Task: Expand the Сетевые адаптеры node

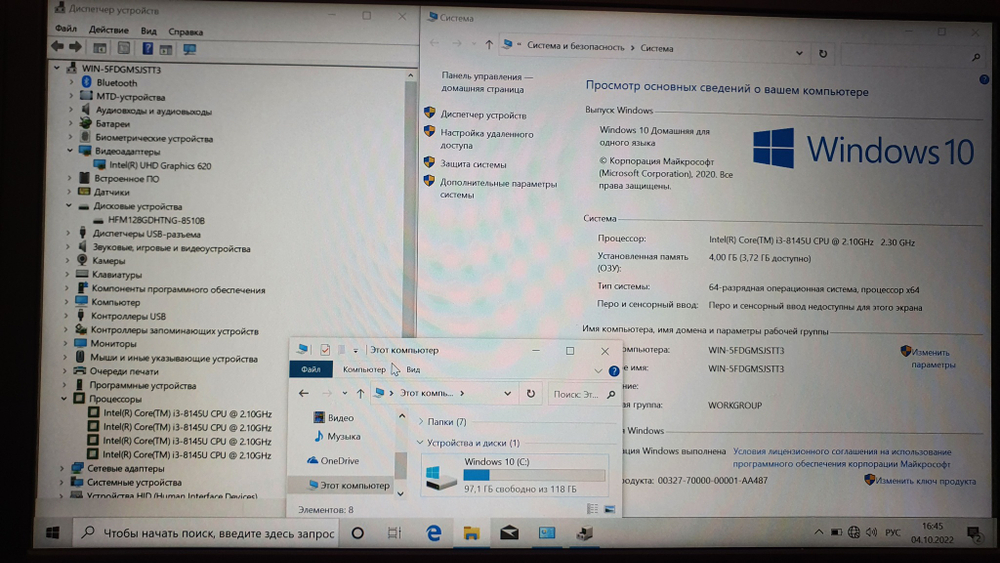Action: point(62,469)
